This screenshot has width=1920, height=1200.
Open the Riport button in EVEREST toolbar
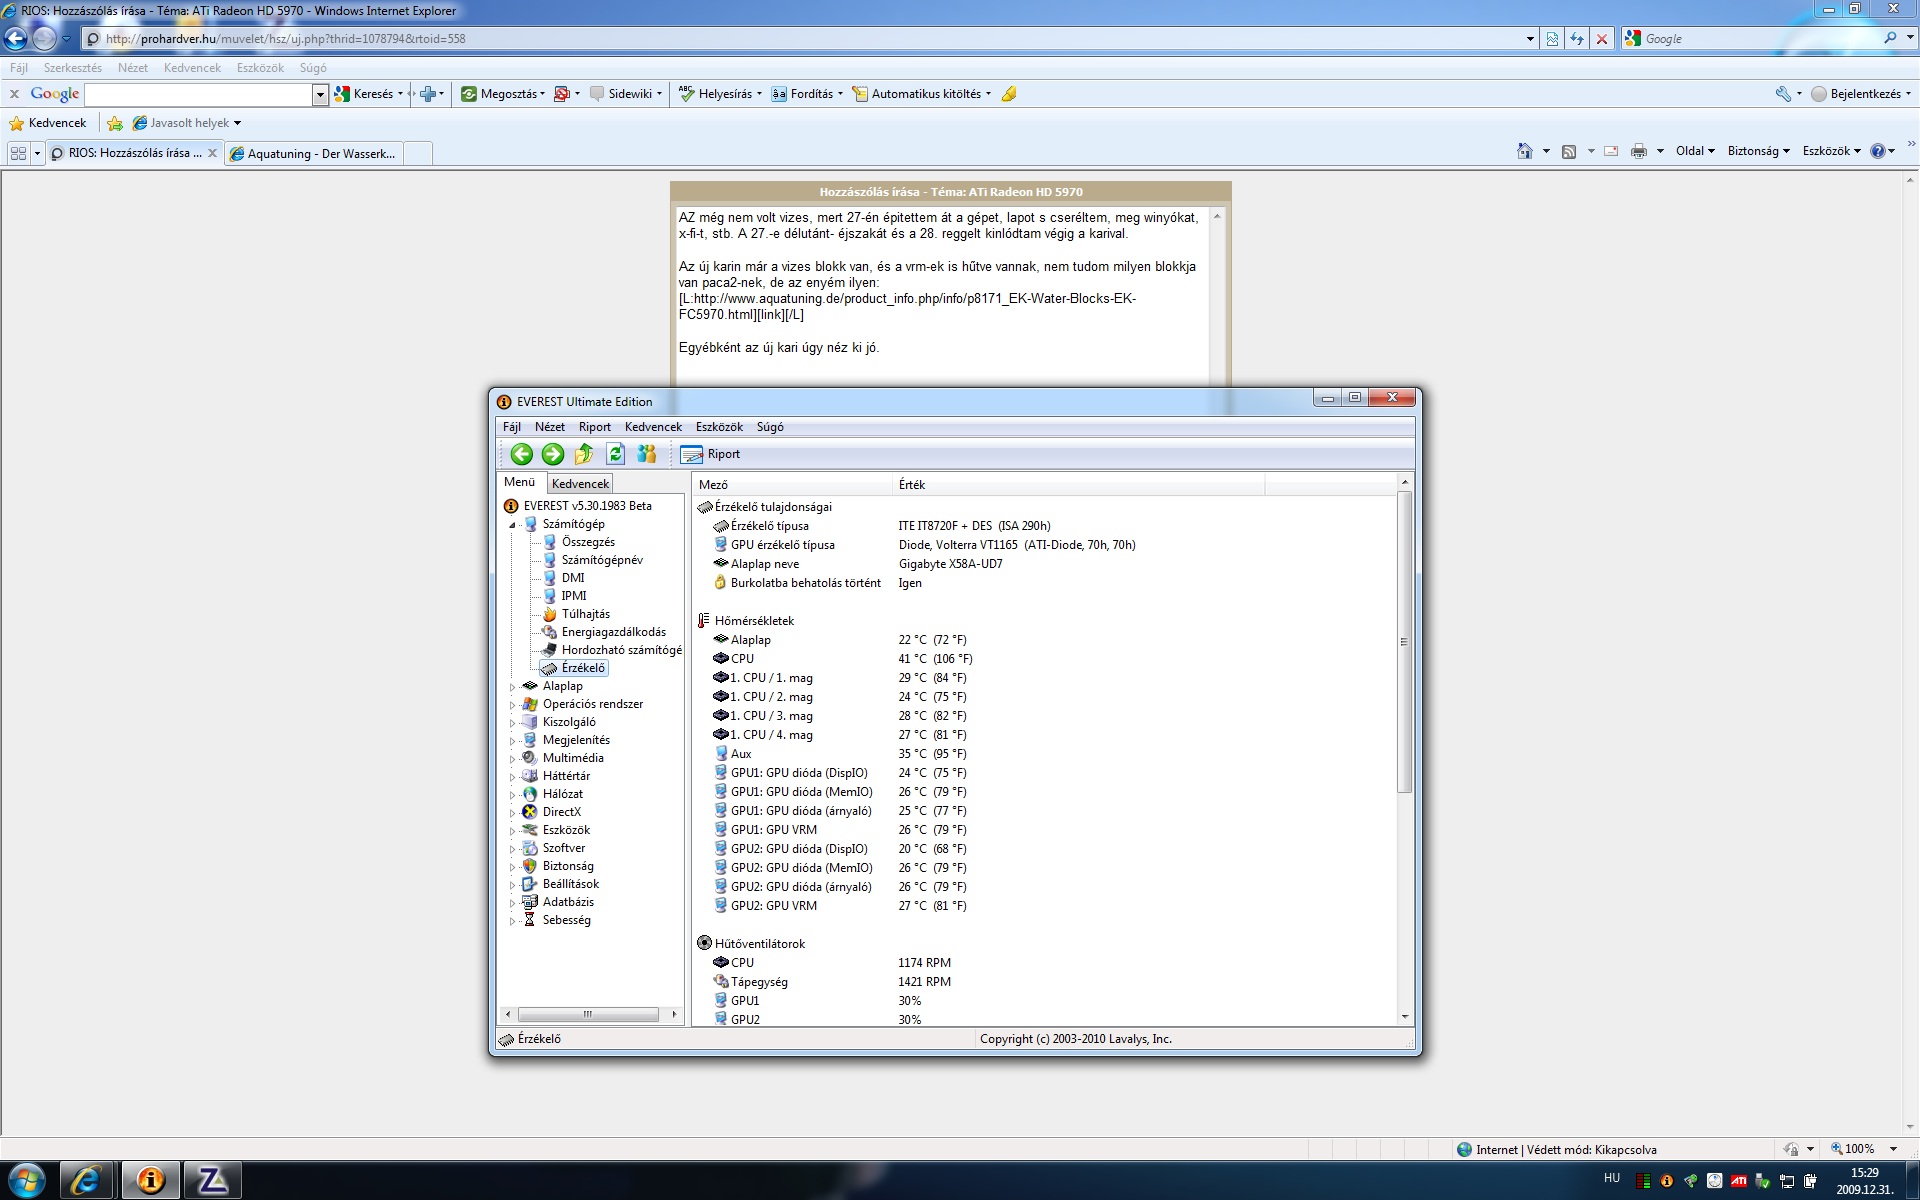(x=711, y=454)
